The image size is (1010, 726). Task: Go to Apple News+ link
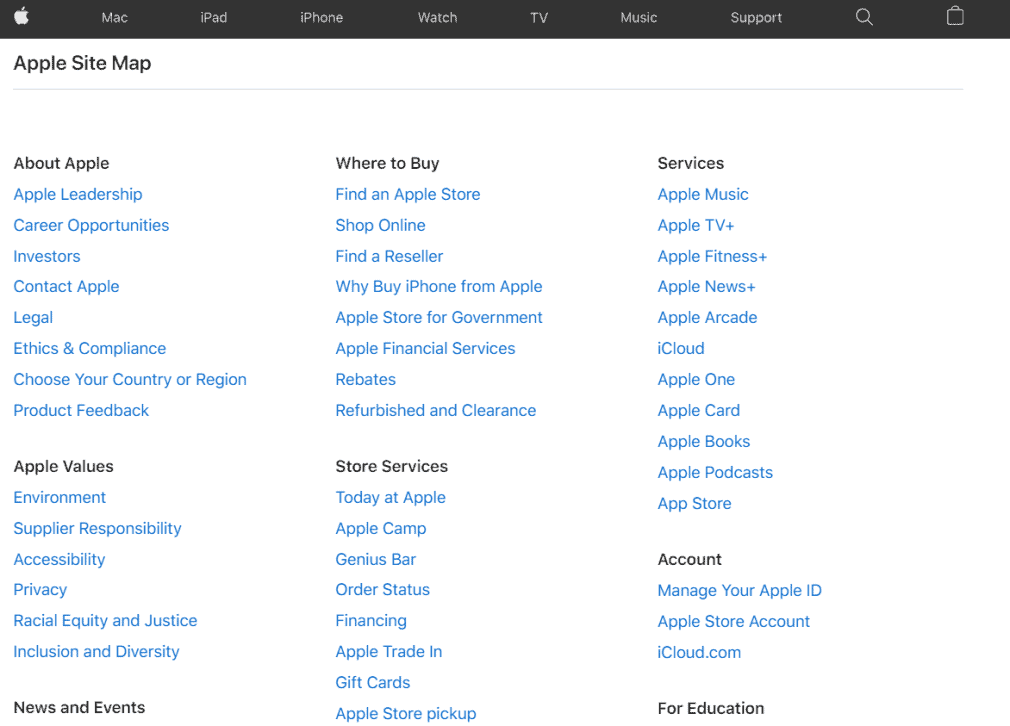pyautogui.click(x=707, y=287)
